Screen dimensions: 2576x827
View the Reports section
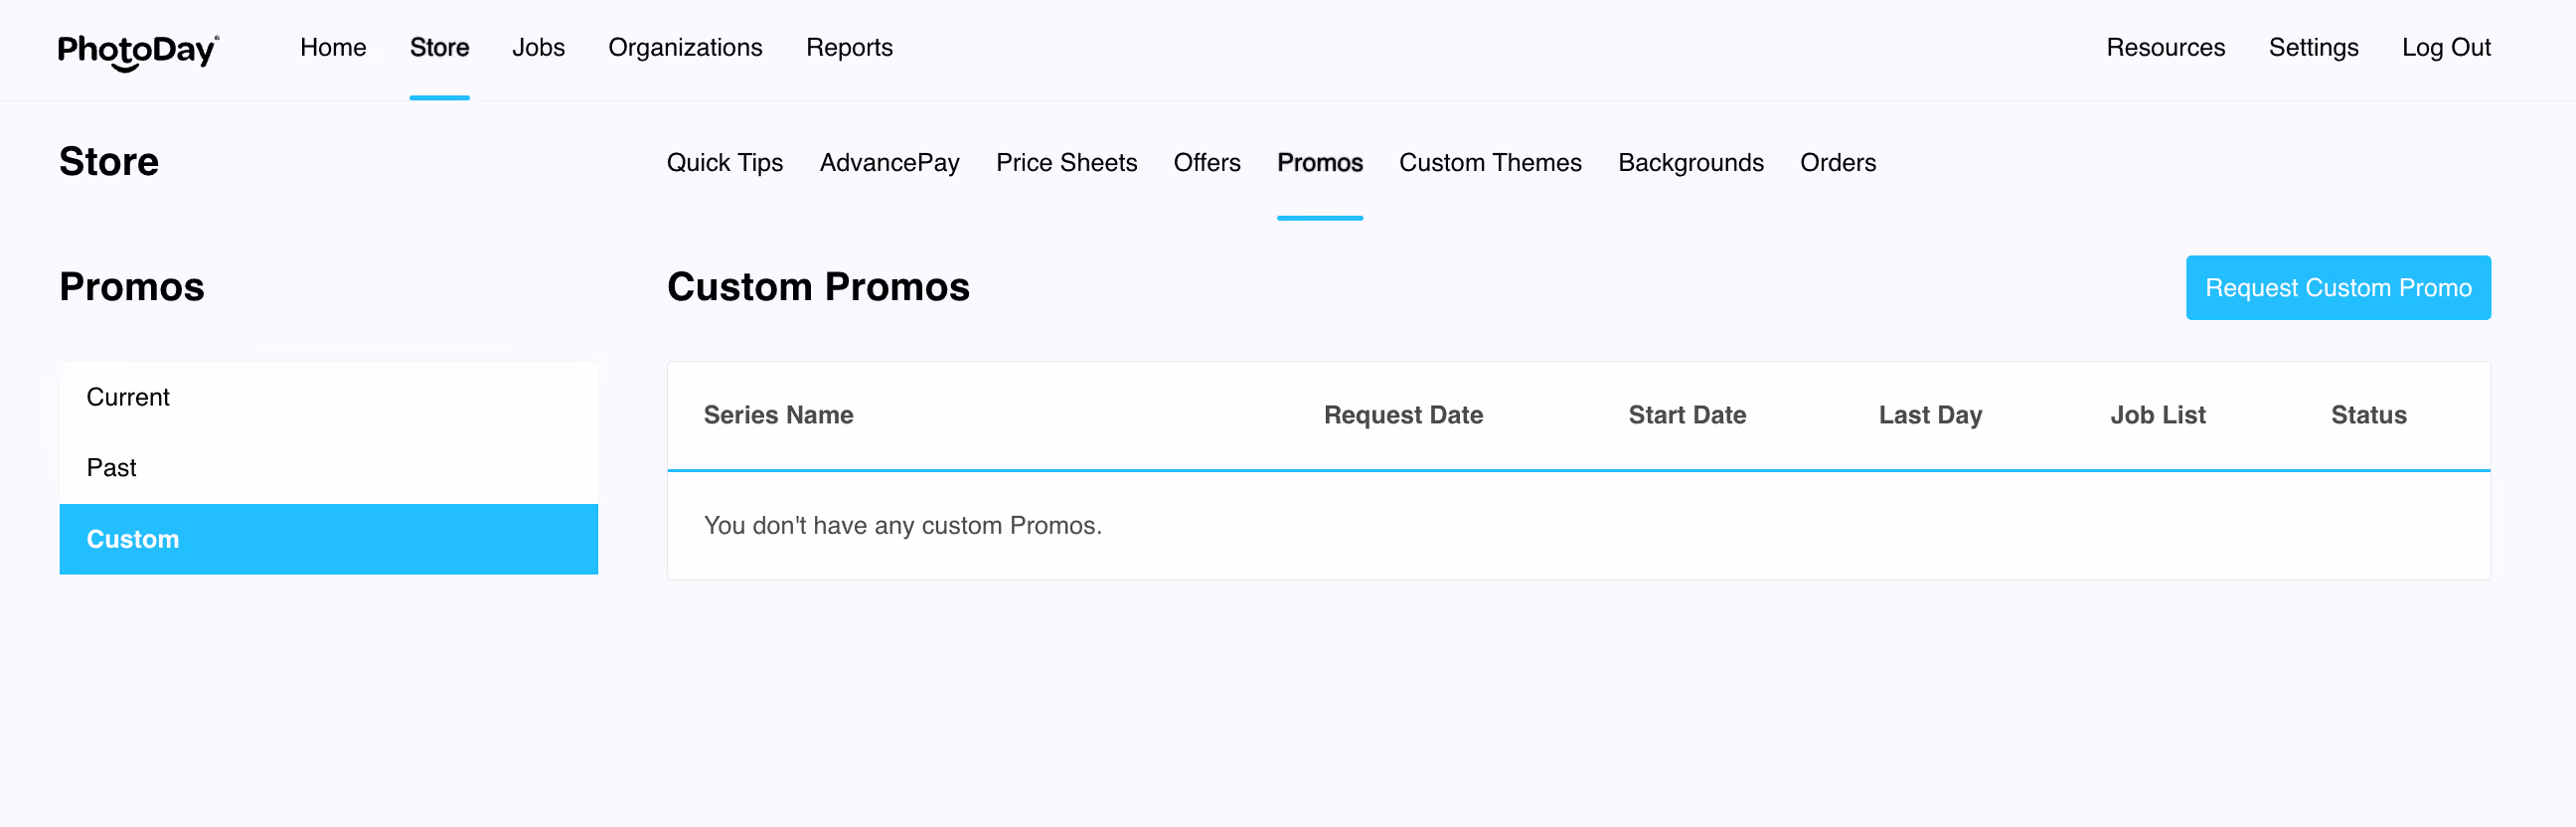tap(849, 47)
